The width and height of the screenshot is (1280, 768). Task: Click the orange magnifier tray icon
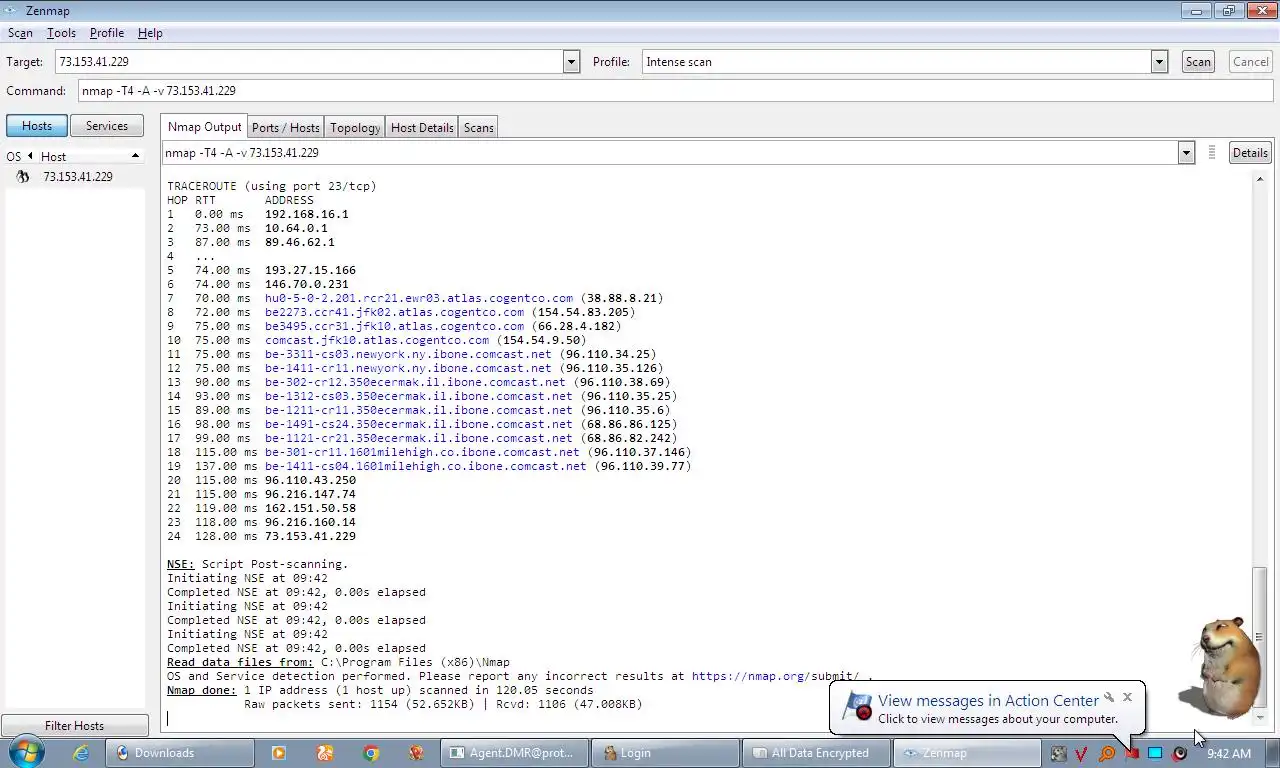(1106, 753)
